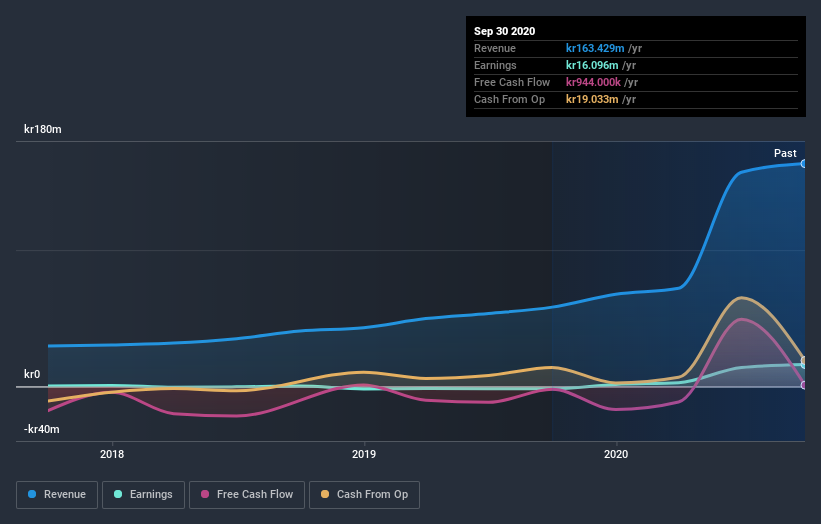Click the Earnings row label in the tooltip
The width and height of the screenshot is (821, 524).
[x=495, y=65]
